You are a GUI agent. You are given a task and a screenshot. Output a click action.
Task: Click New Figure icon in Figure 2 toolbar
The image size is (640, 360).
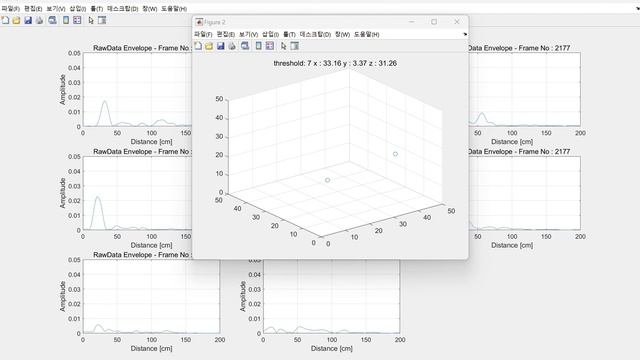(x=198, y=46)
